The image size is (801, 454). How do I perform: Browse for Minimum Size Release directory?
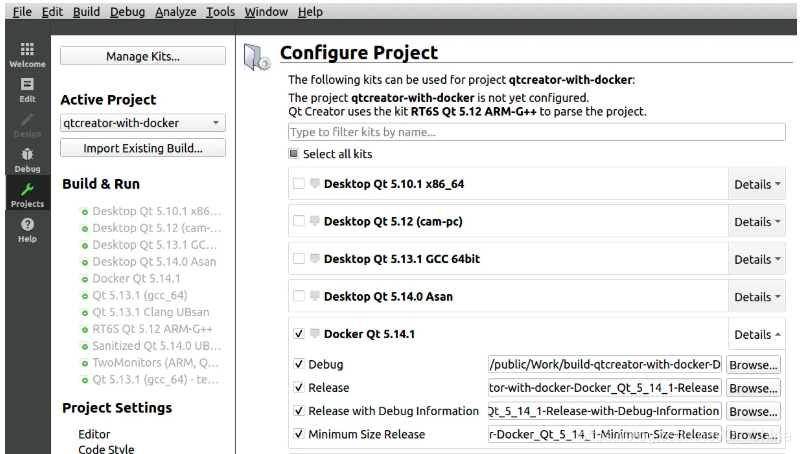coord(753,435)
